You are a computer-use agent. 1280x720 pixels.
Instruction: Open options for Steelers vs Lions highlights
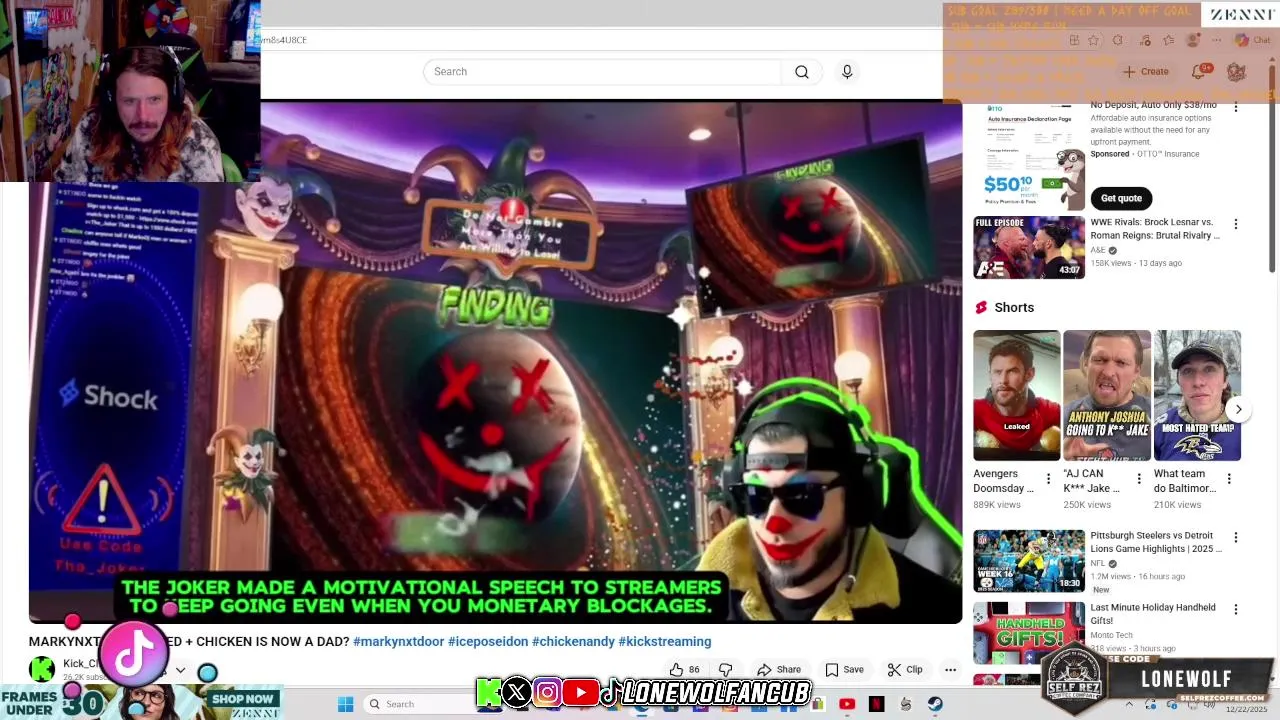tap(1236, 537)
